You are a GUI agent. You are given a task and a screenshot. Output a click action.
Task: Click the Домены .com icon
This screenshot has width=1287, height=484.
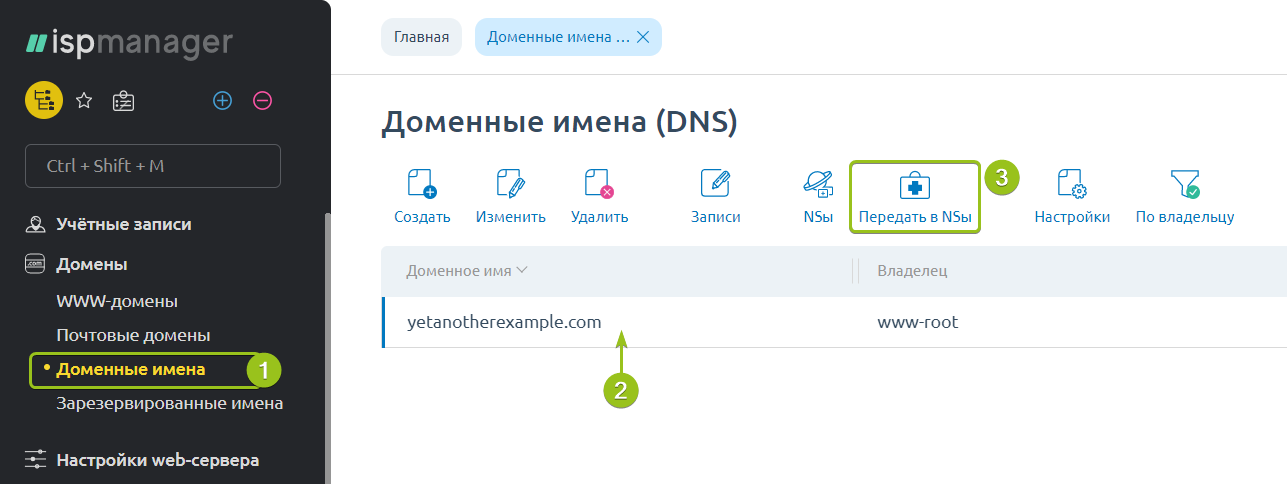(x=36, y=265)
